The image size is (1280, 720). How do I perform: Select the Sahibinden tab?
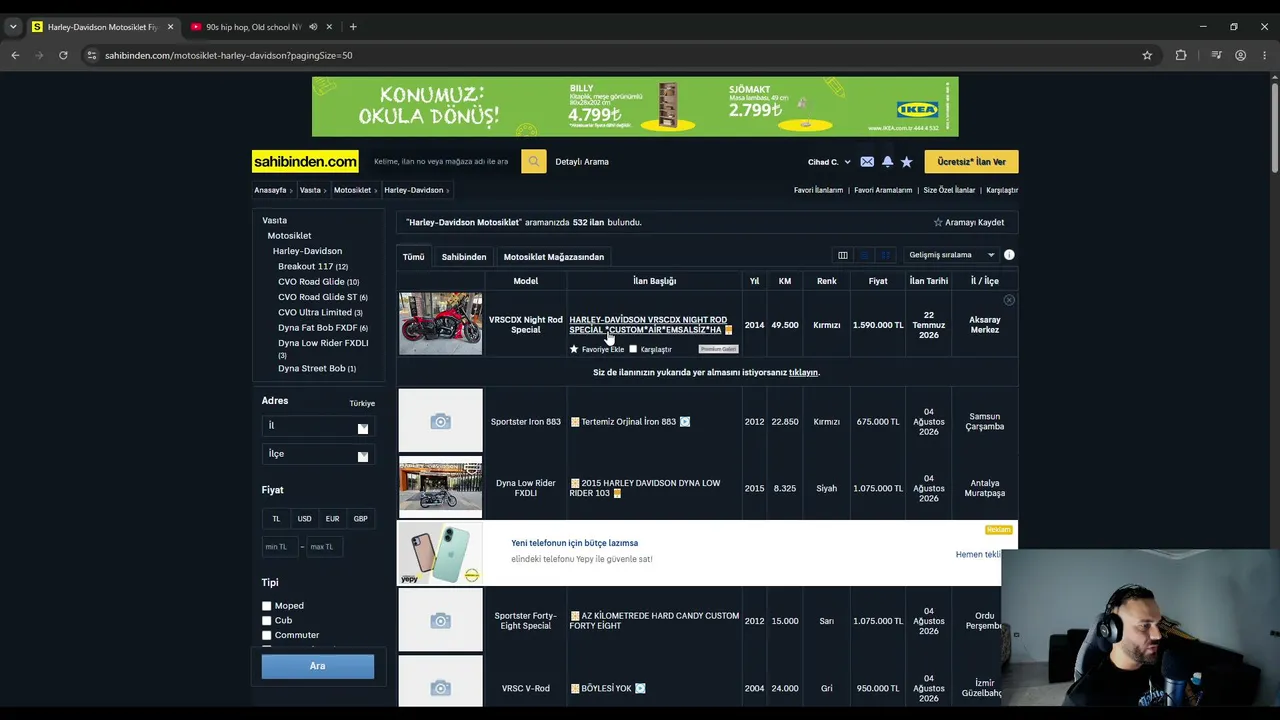(x=464, y=257)
